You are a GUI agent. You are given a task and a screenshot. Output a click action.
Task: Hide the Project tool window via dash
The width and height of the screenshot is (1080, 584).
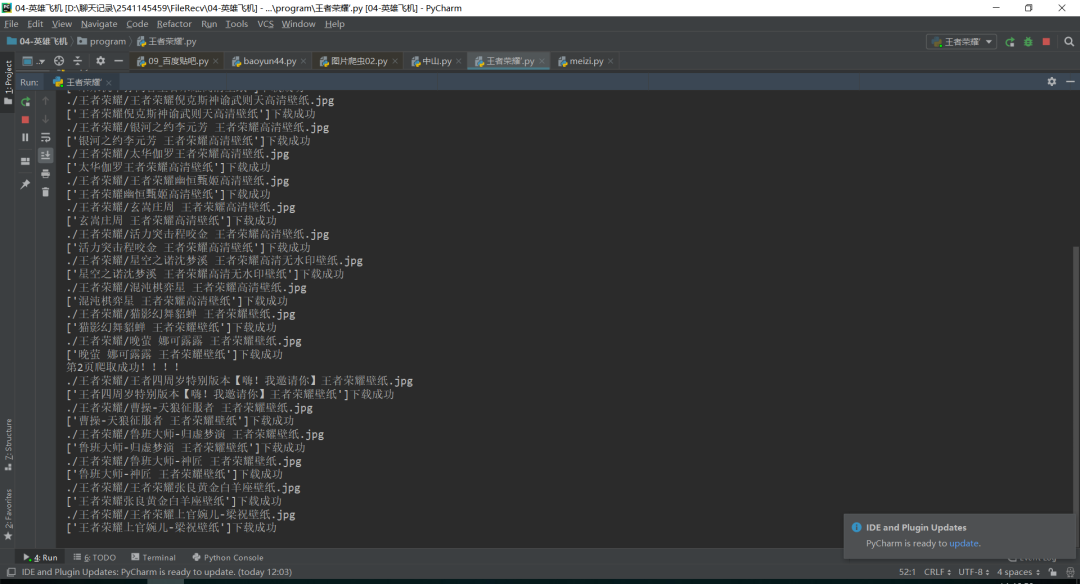[118, 61]
